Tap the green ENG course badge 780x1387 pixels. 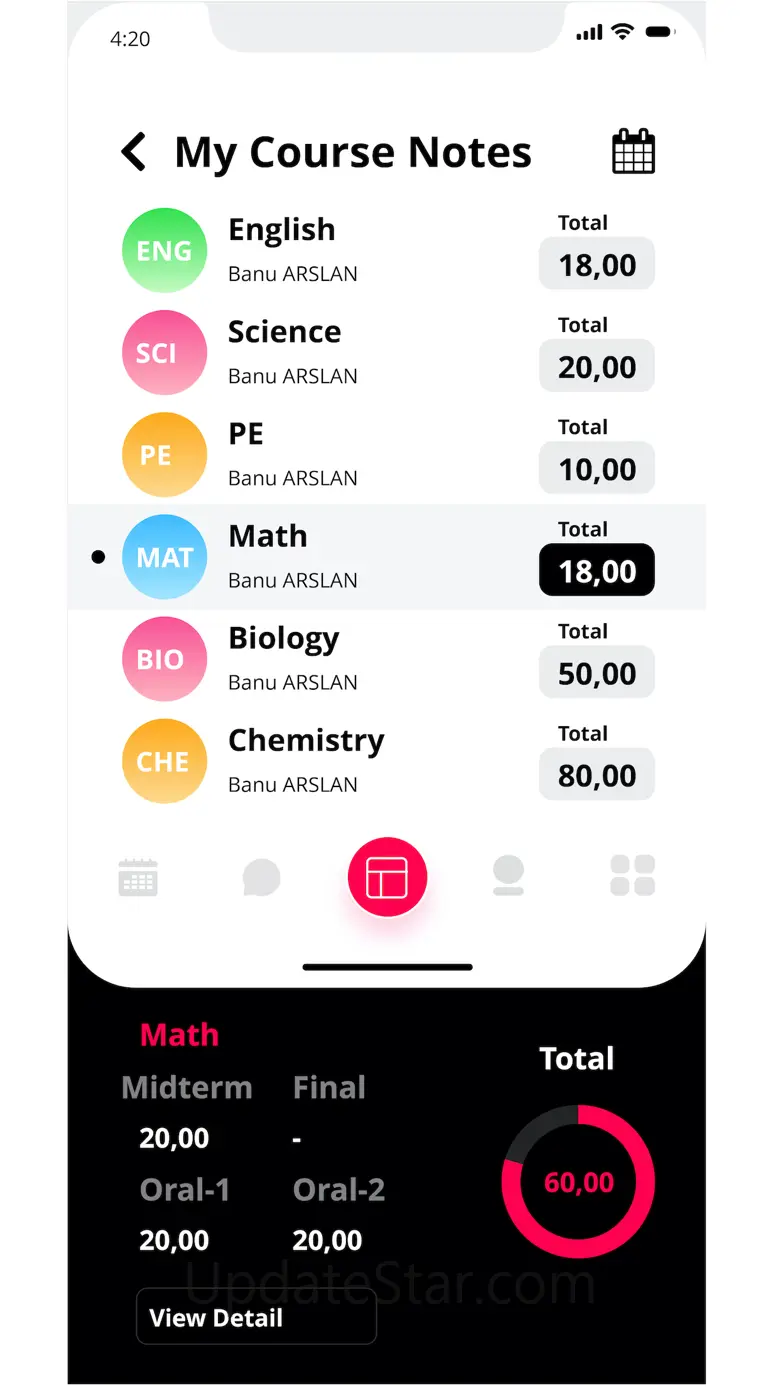click(164, 251)
